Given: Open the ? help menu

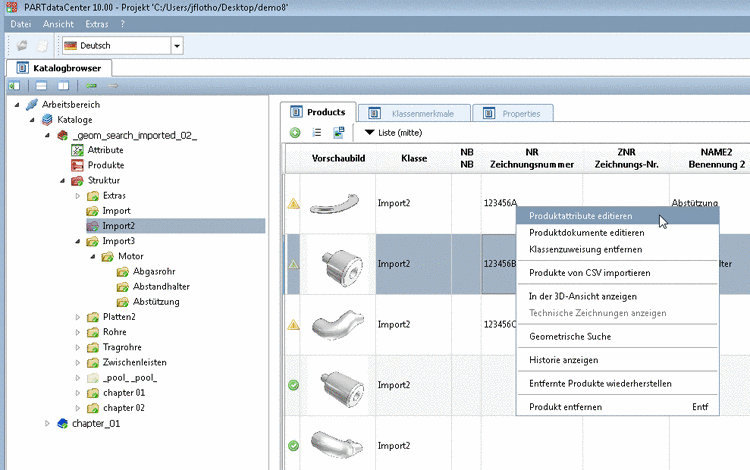Looking at the screenshot, I should (x=122, y=24).
